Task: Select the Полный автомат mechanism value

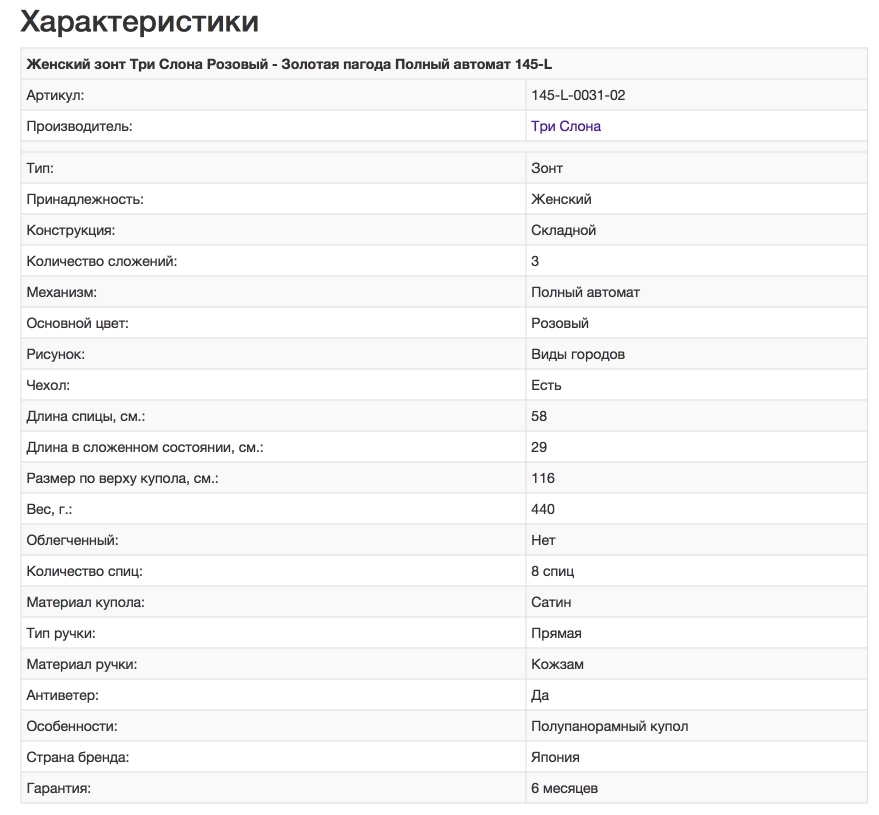Action: tap(585, 293)
